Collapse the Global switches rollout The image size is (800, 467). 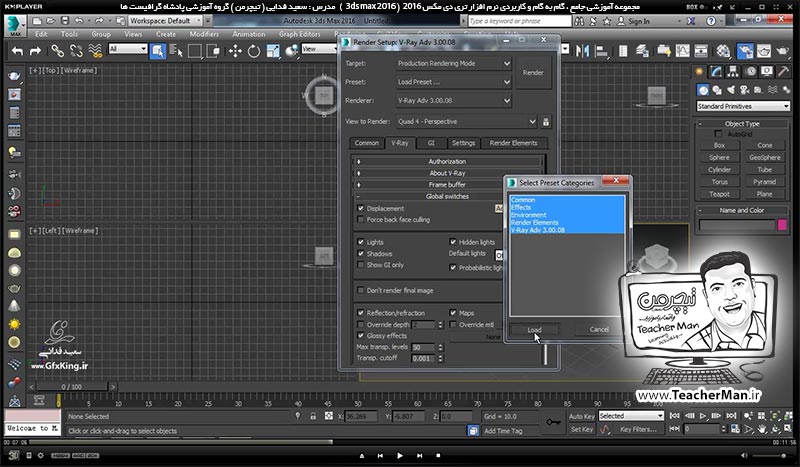point(447,196)
